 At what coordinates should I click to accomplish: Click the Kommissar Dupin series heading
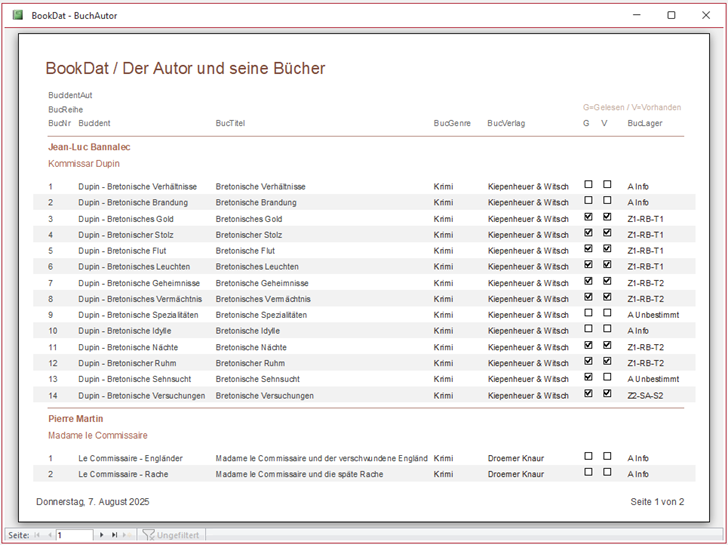84,163
